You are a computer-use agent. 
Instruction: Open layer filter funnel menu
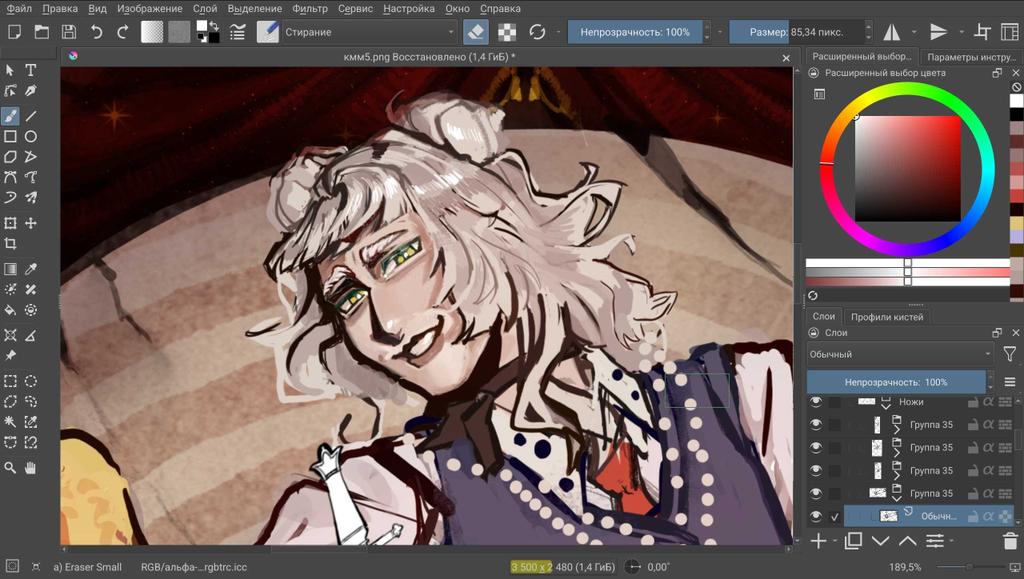[x=1010, y=354]
